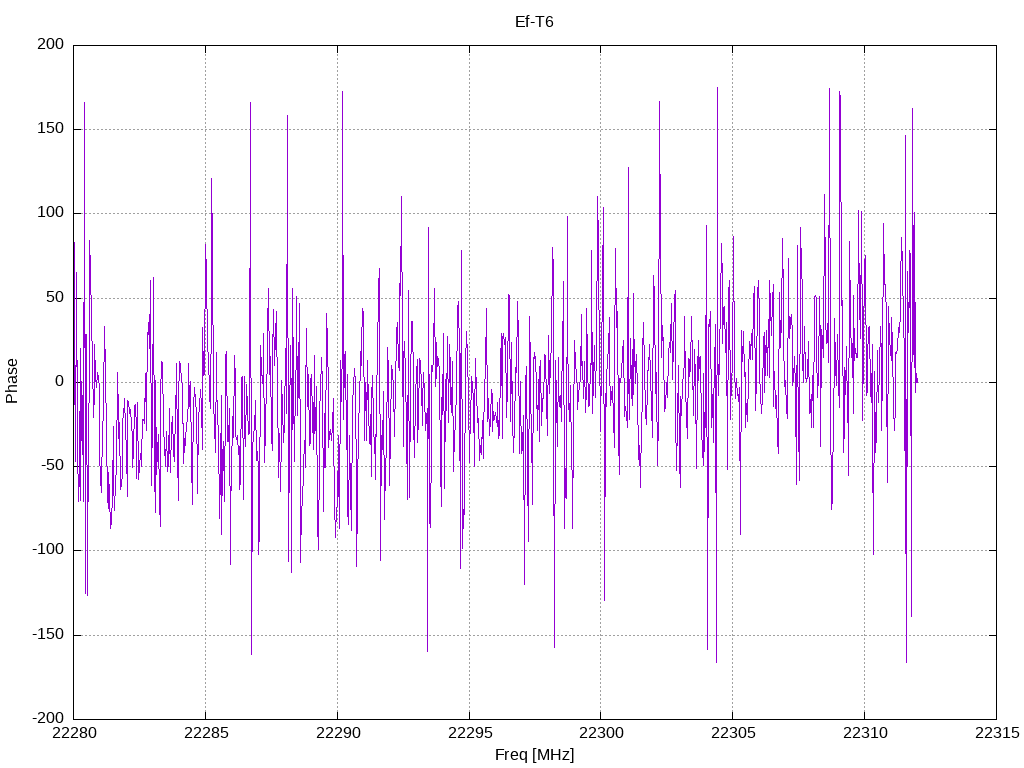Click the y-axis tick label 150
The height and width of the screenshot is (768, 1024).
[x=51, y=129]
